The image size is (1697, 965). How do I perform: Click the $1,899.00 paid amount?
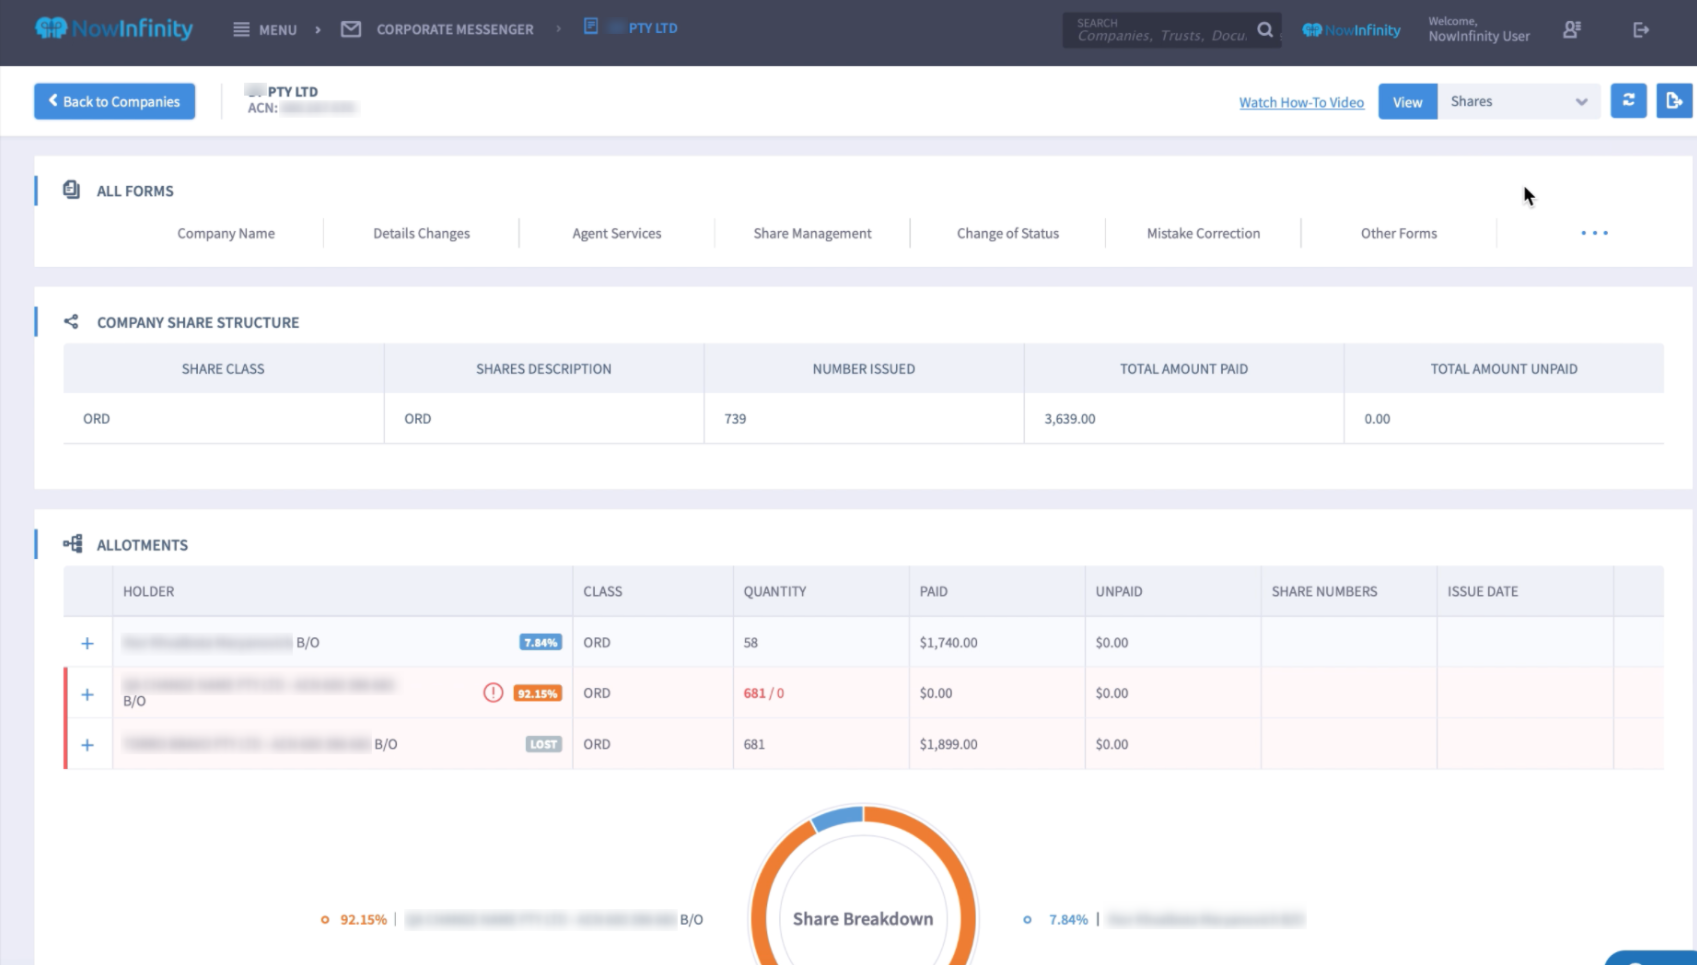pyautogui.click(x=948, y=744)
